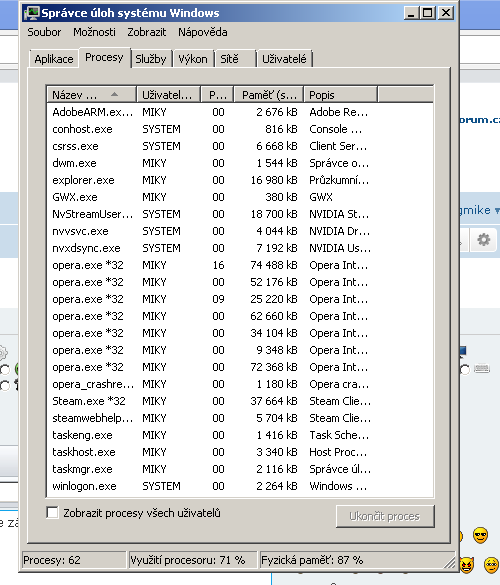Click the Procesy: 62 status entry

click(74, 560)
